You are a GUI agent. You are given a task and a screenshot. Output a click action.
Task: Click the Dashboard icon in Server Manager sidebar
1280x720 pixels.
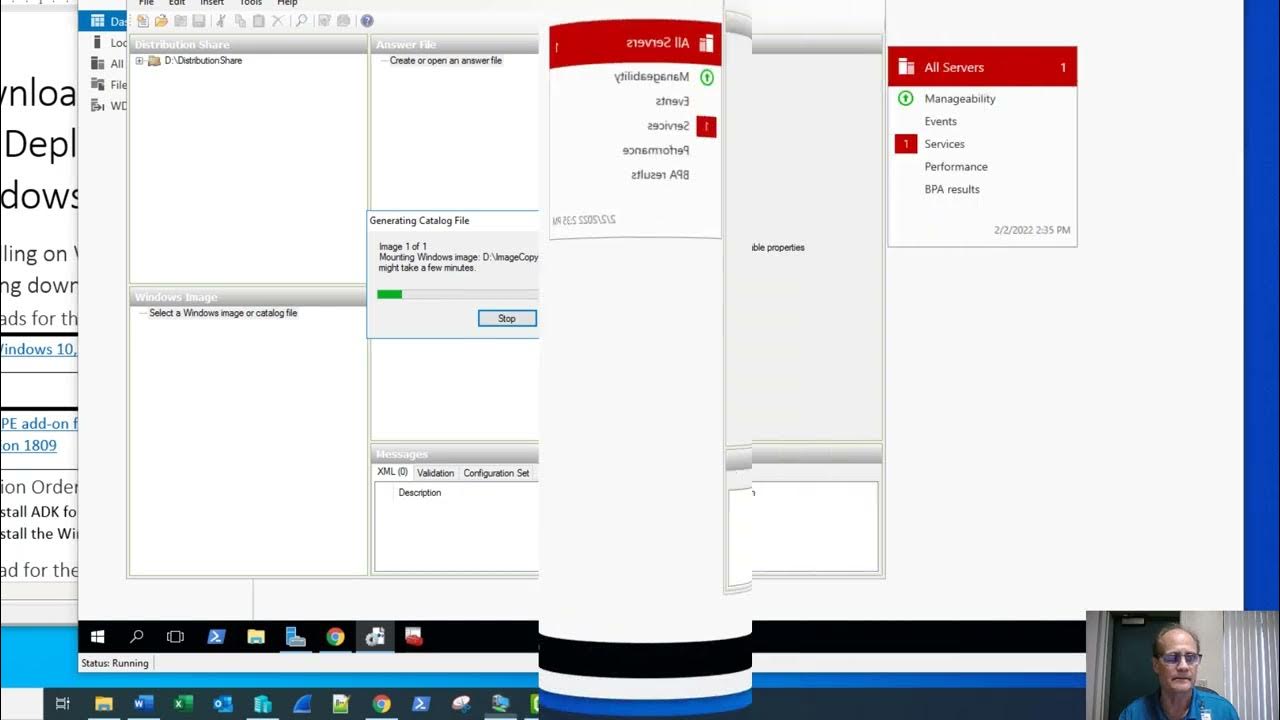[97, 20]
